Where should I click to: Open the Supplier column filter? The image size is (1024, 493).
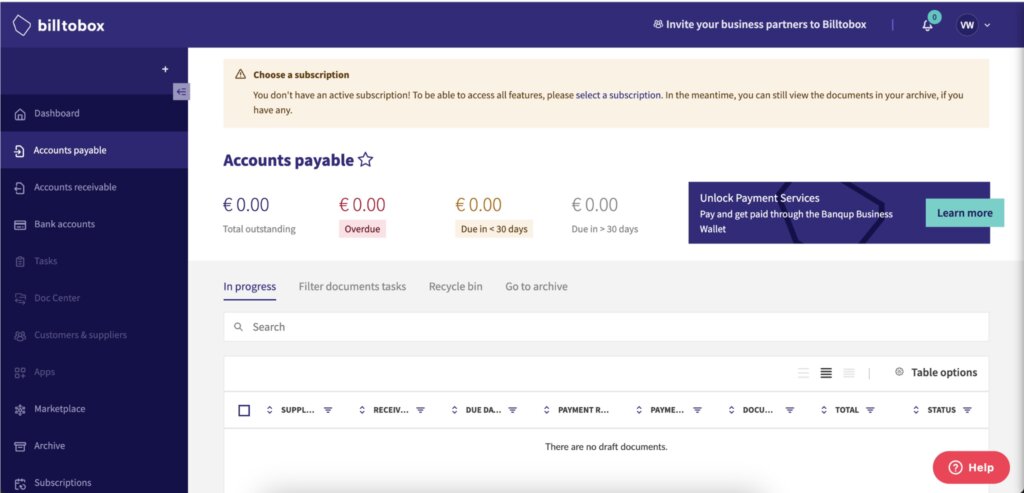coord(328,410)
